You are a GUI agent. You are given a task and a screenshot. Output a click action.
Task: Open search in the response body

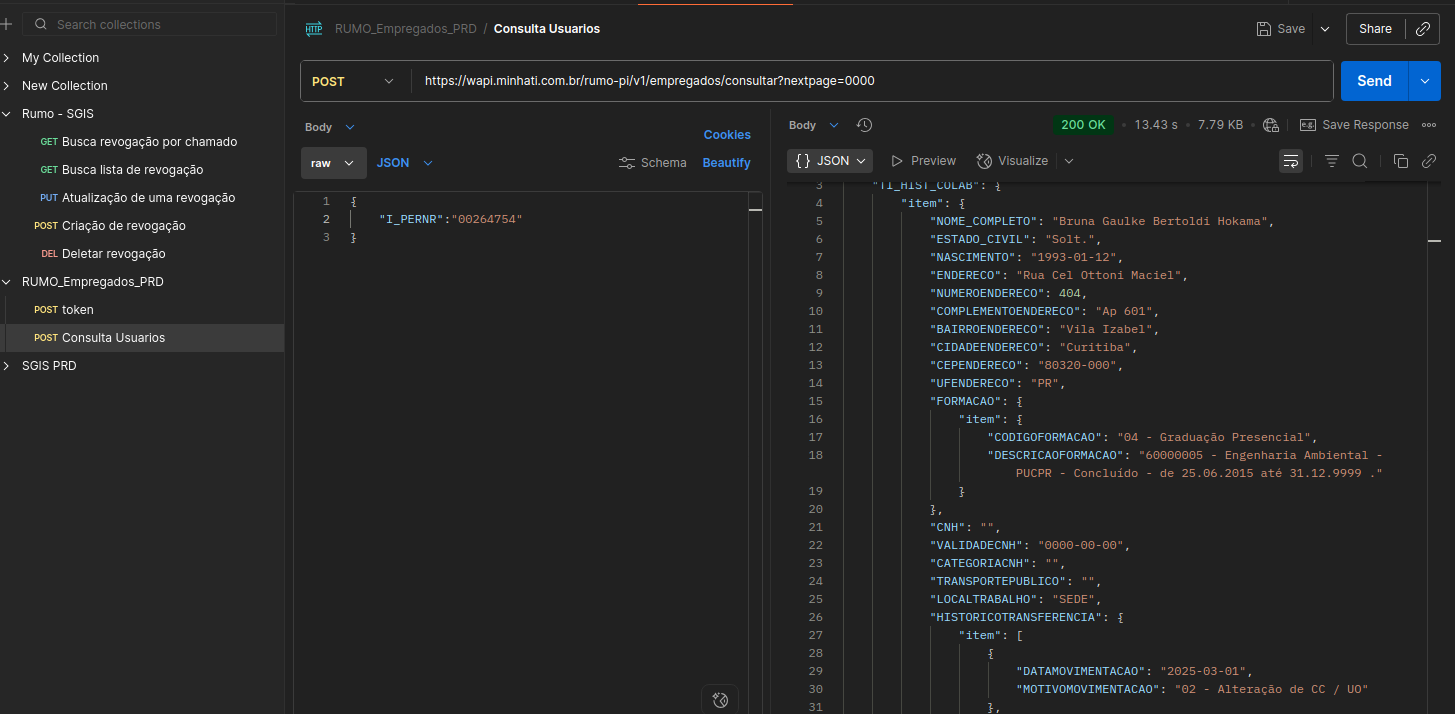click(1359, 161)
